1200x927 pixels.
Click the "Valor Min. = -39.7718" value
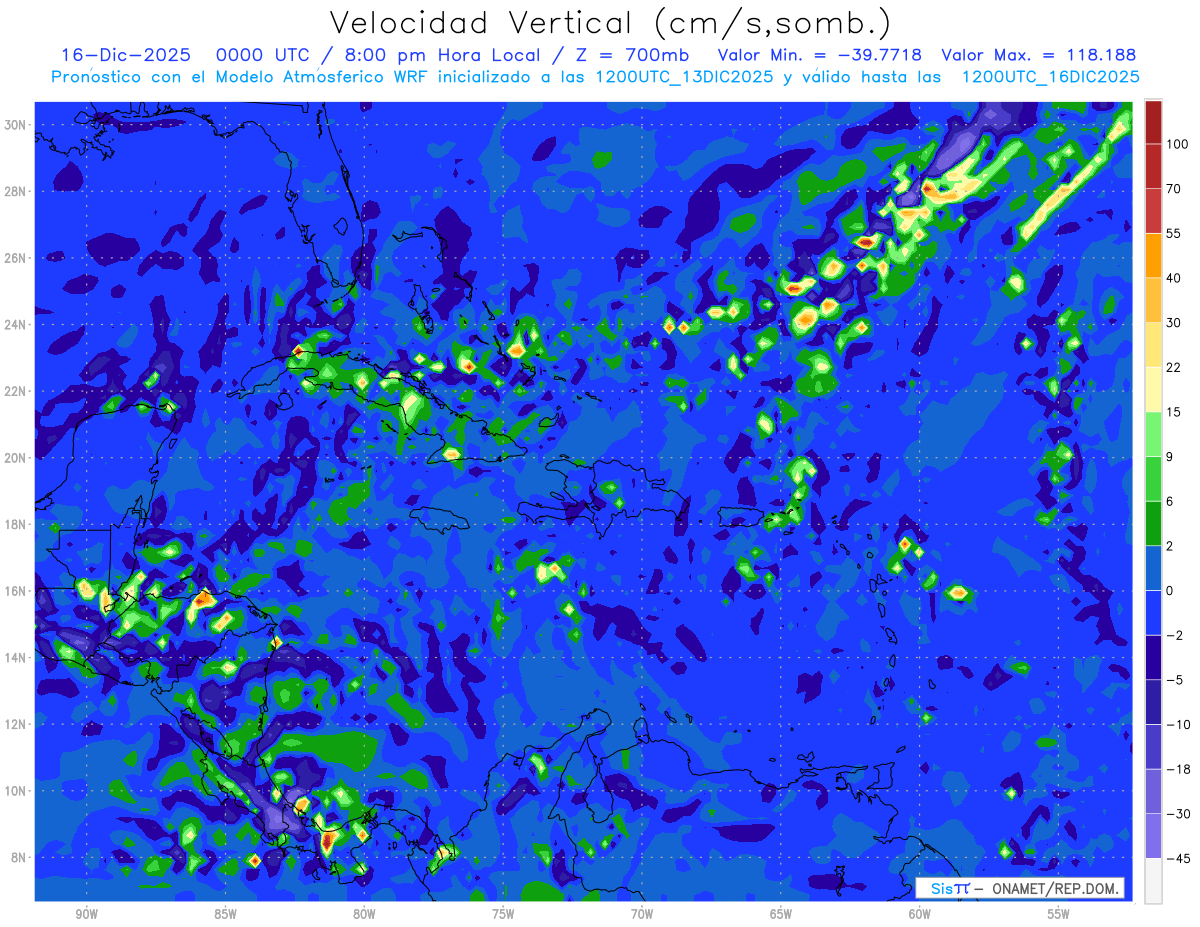[x=820, y=55]
